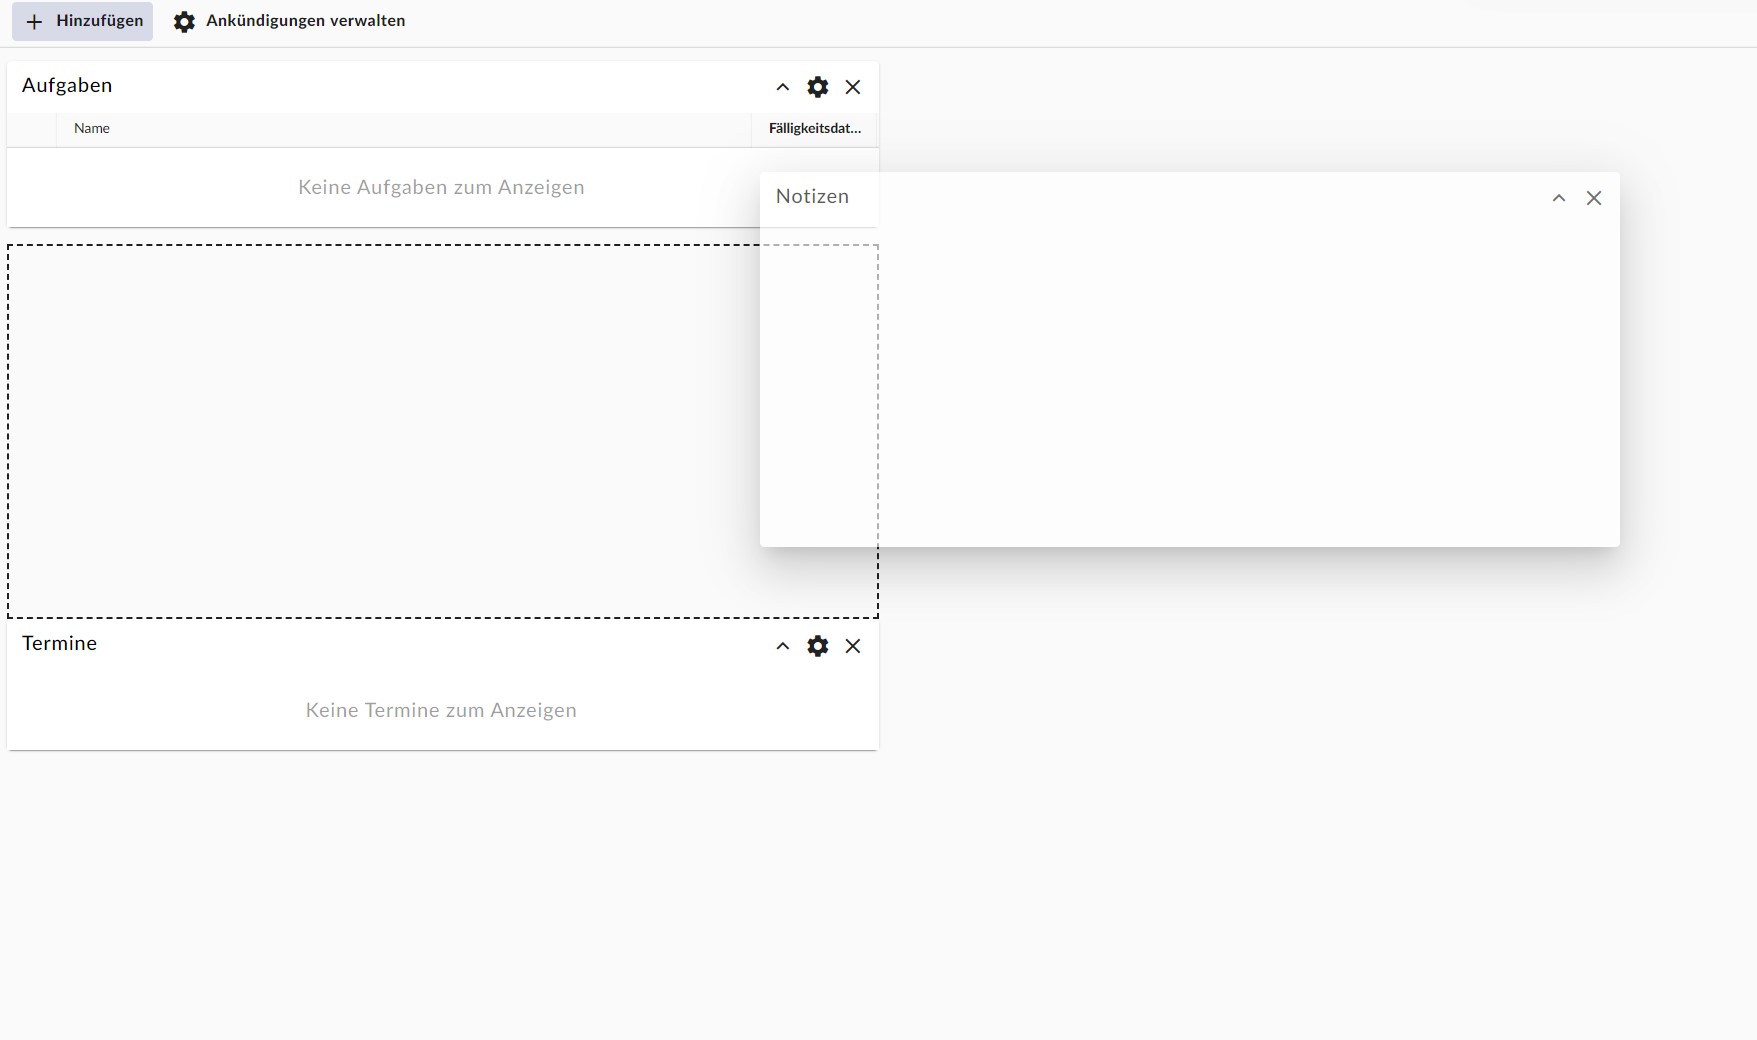Viewport: 1757px width, 1040px height.
Task: Collapse the Aufgaben widget
Action: (783, 87)
